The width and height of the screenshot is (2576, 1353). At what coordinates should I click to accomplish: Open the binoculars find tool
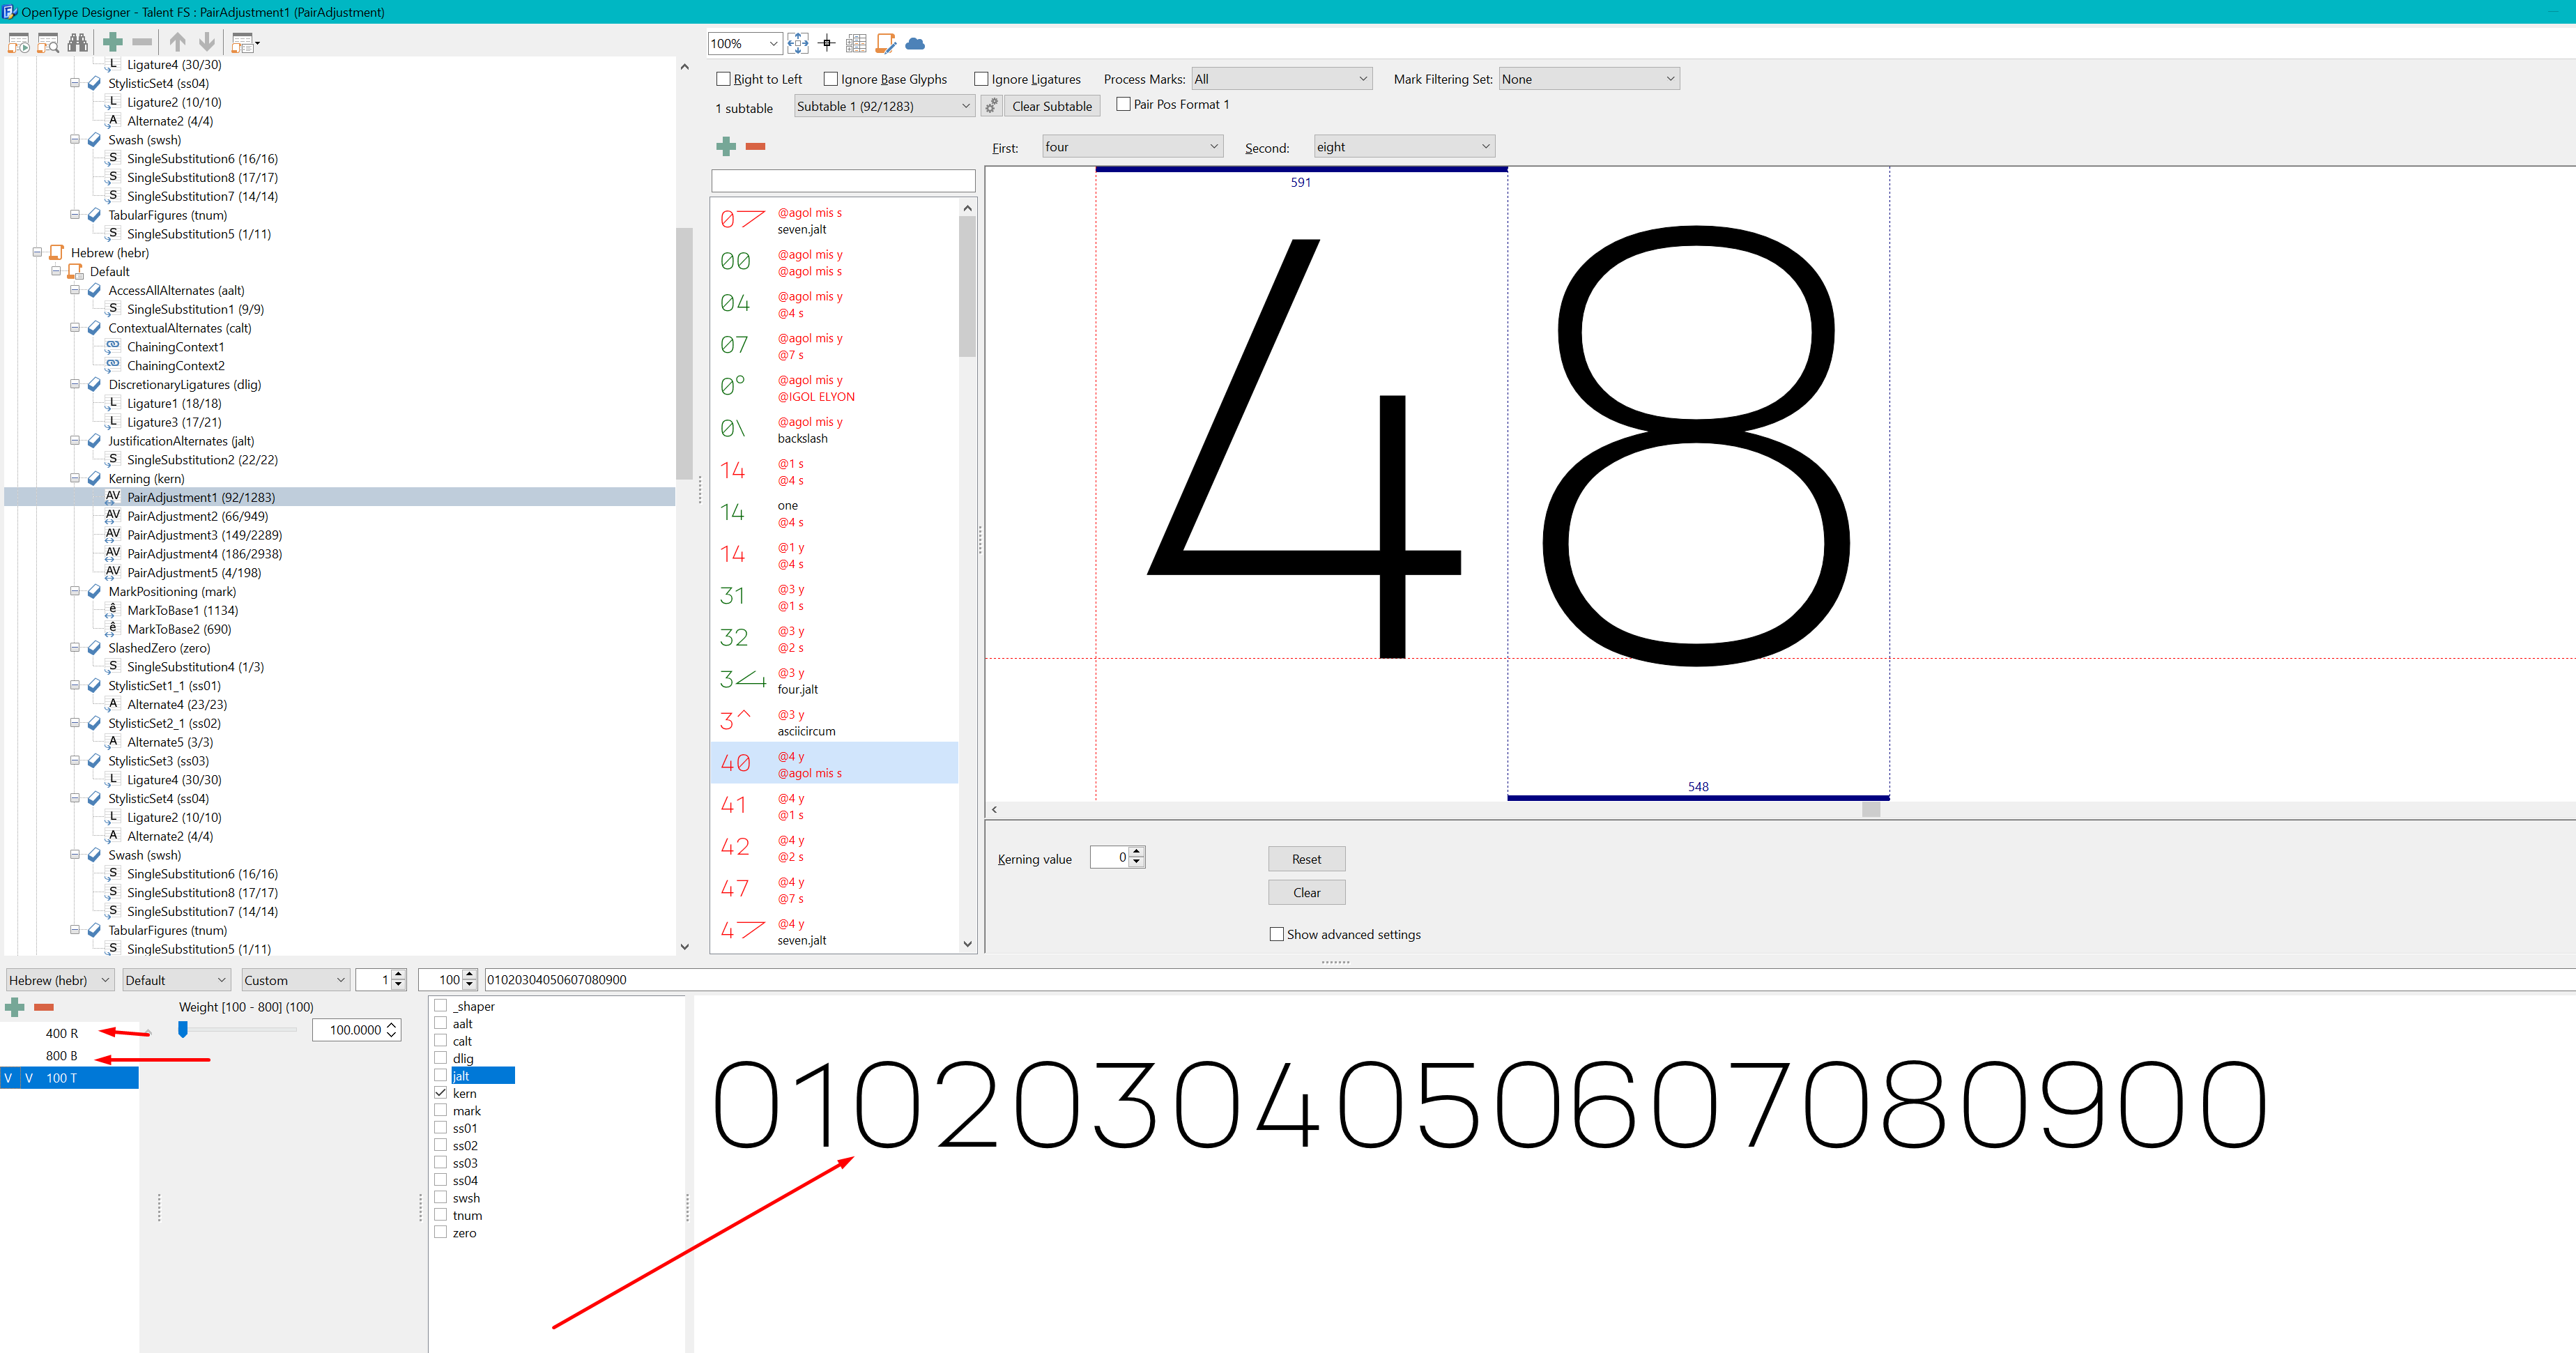point(78,42)
